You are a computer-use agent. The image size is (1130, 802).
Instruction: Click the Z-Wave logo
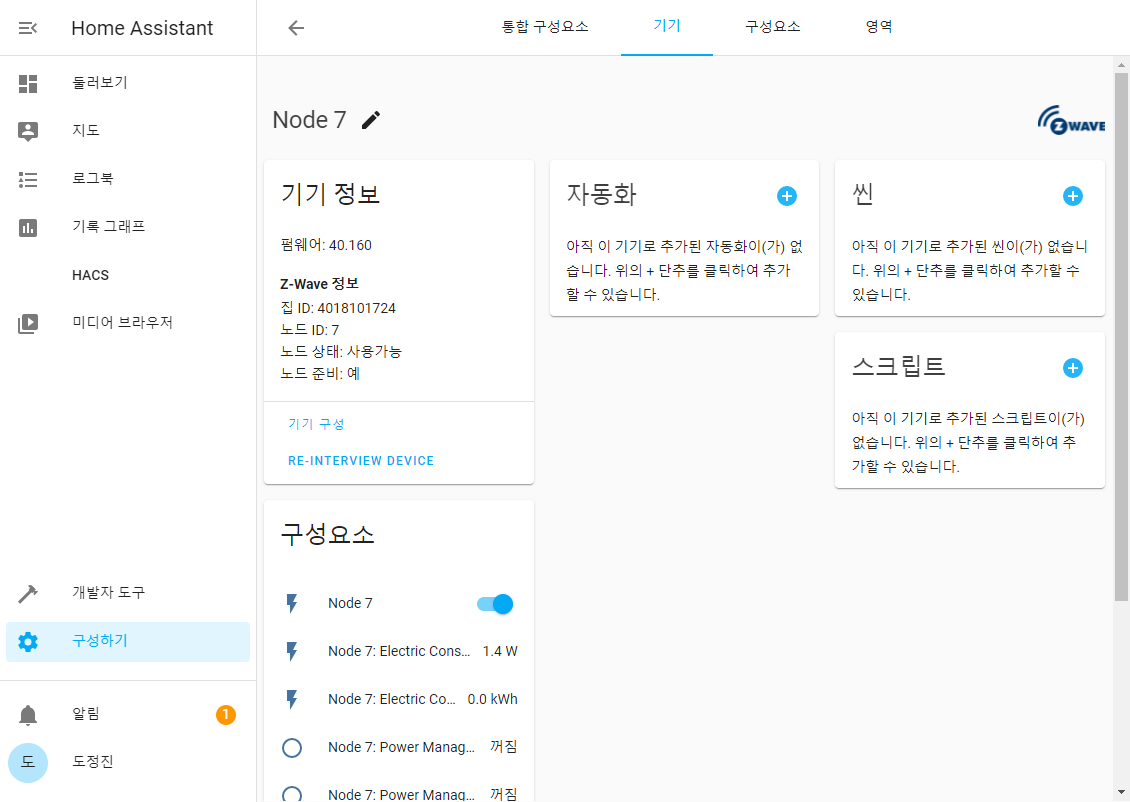tap(1071, 120)
